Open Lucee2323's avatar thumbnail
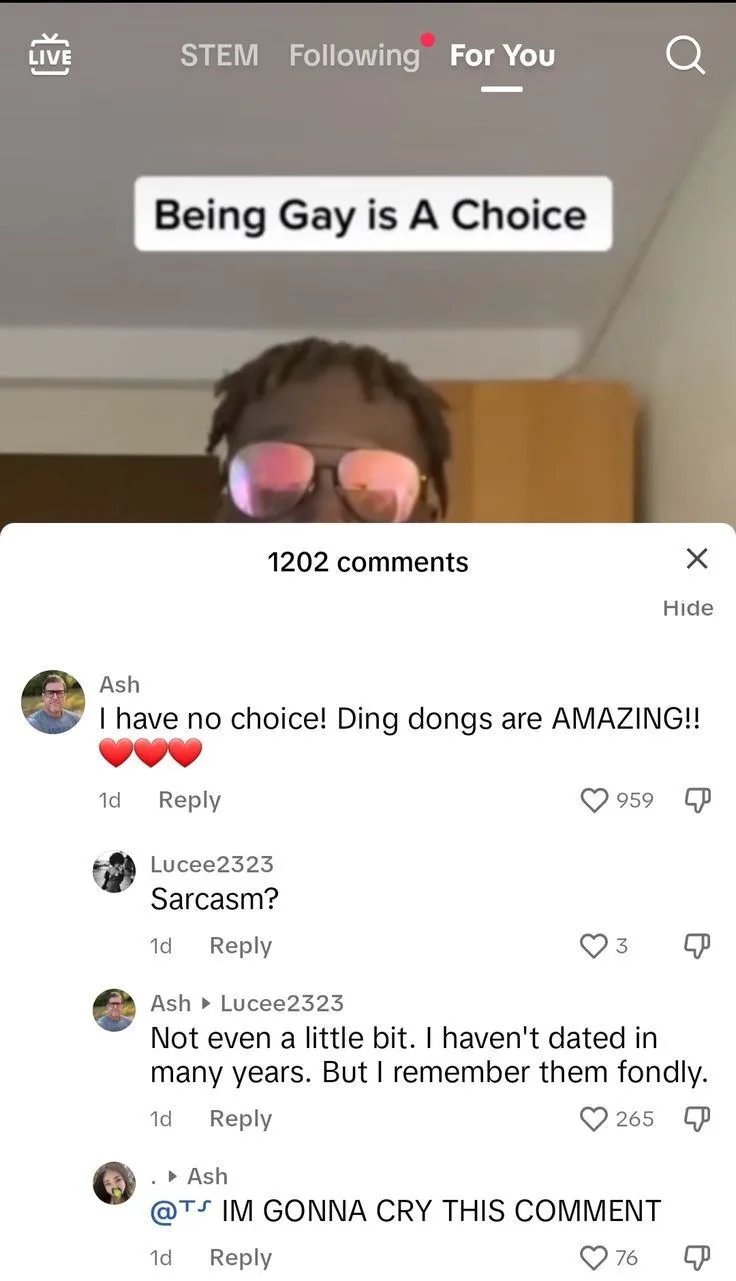This screenshot has width=736, height=1281. pos(114,871)
